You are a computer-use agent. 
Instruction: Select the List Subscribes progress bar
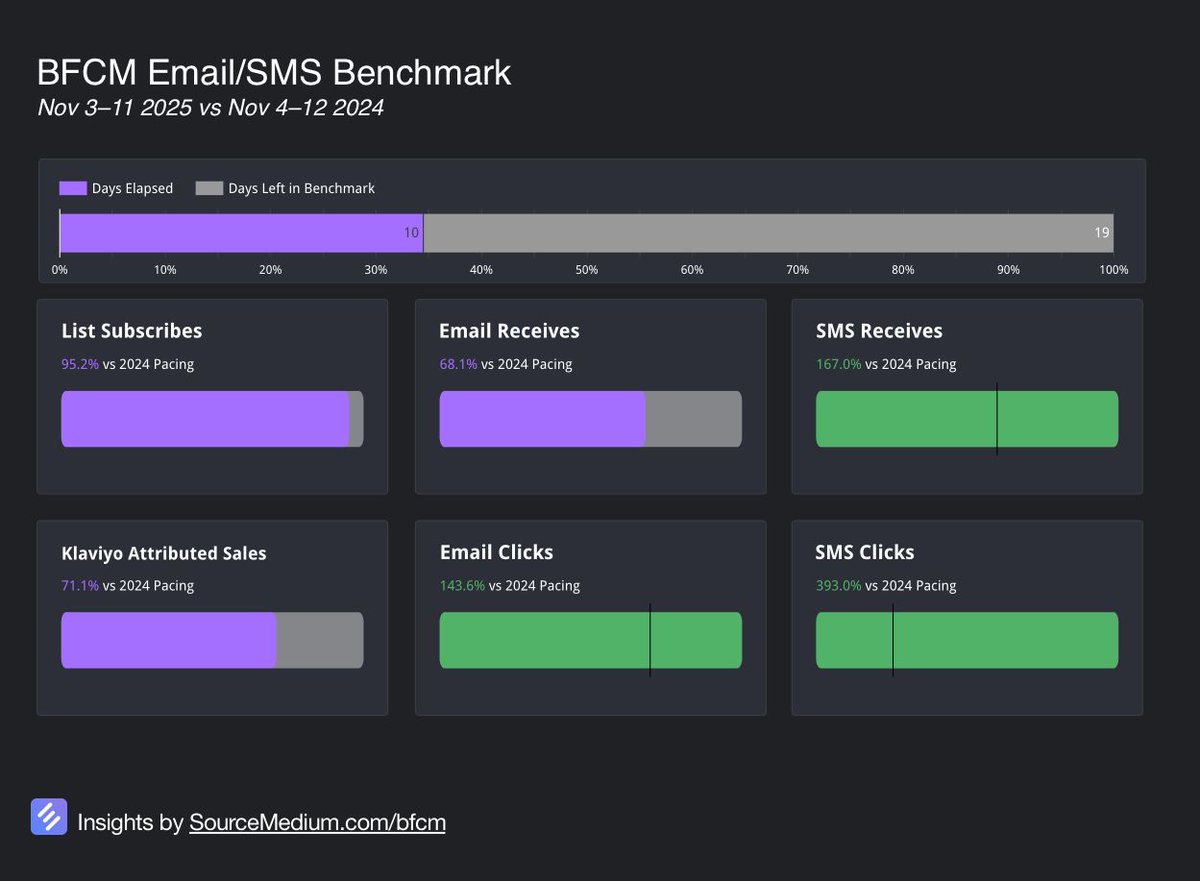pos(212,419)
